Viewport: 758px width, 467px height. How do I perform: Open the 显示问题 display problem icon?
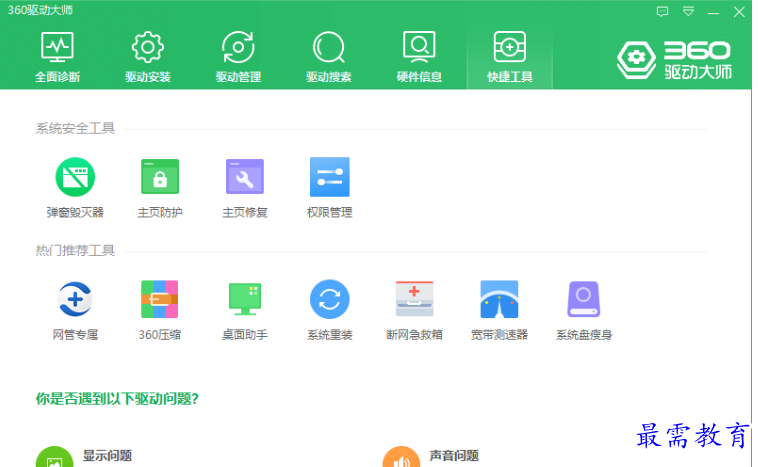55,457
